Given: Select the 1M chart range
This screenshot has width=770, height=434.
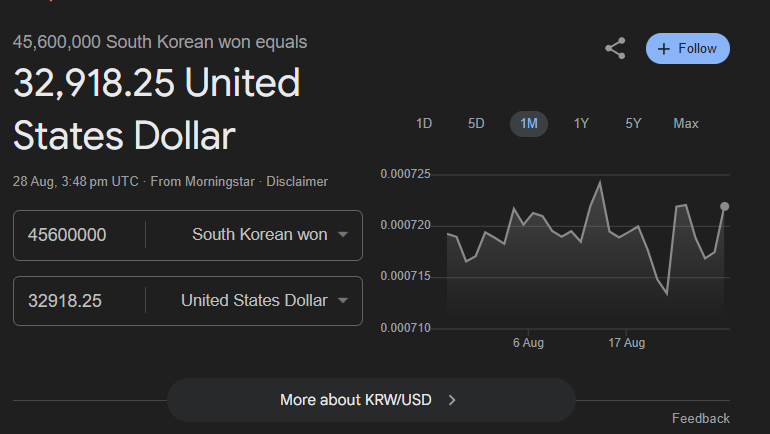Looking at the screenshot, I should [529, 124].
